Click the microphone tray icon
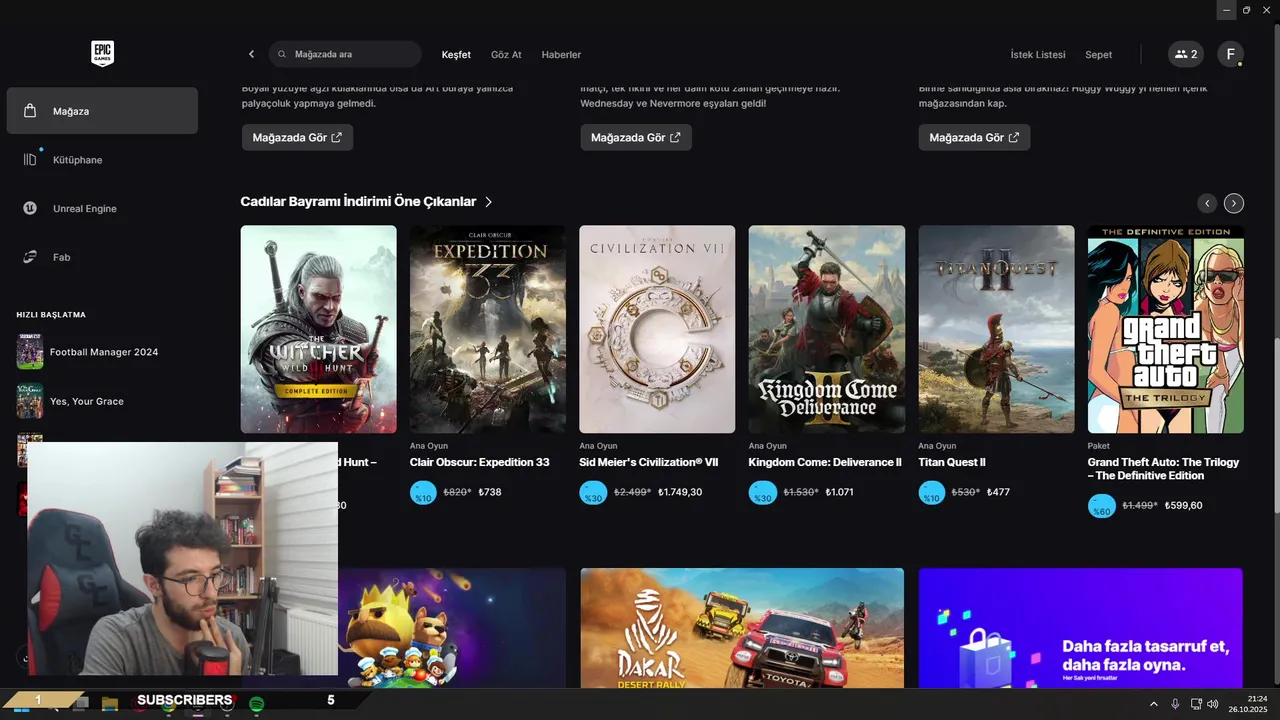This screenshot has height=720, width=1280. point(1175,704)
